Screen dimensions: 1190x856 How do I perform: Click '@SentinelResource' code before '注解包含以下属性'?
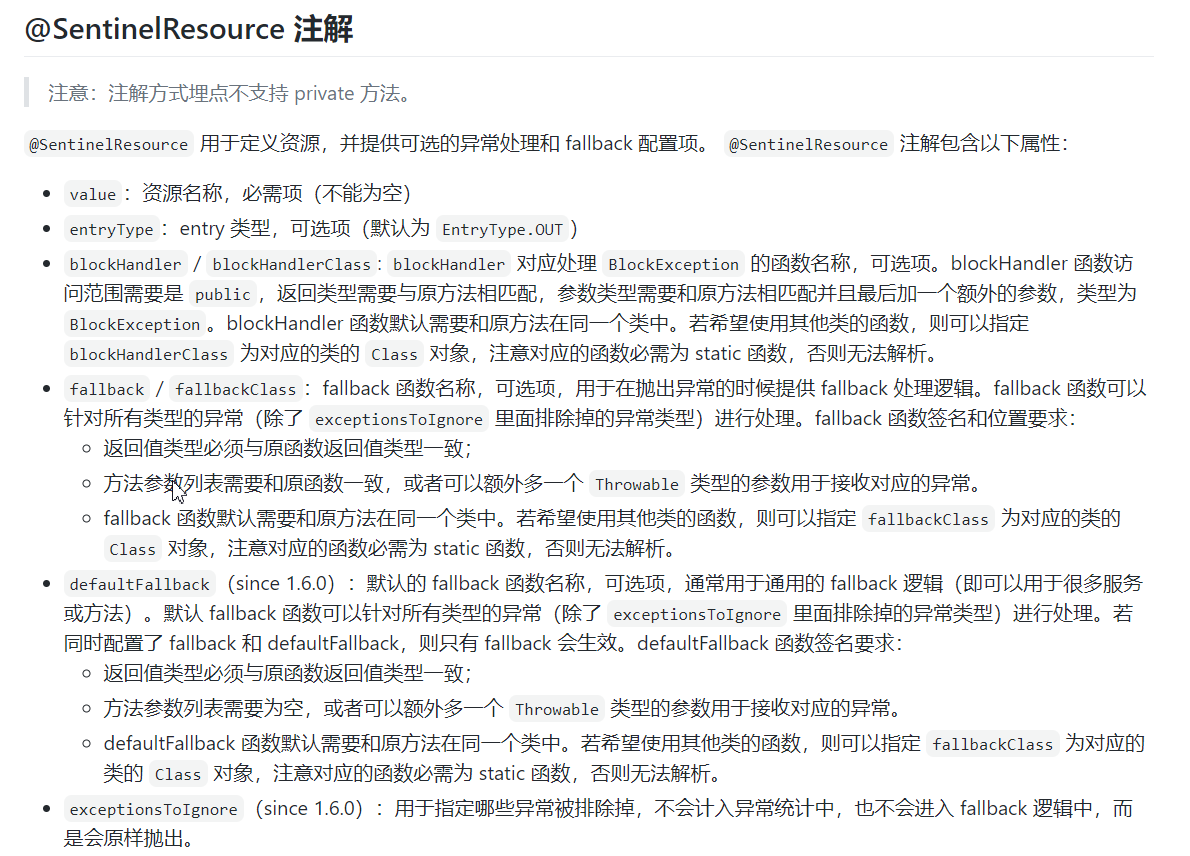[808, 144]
